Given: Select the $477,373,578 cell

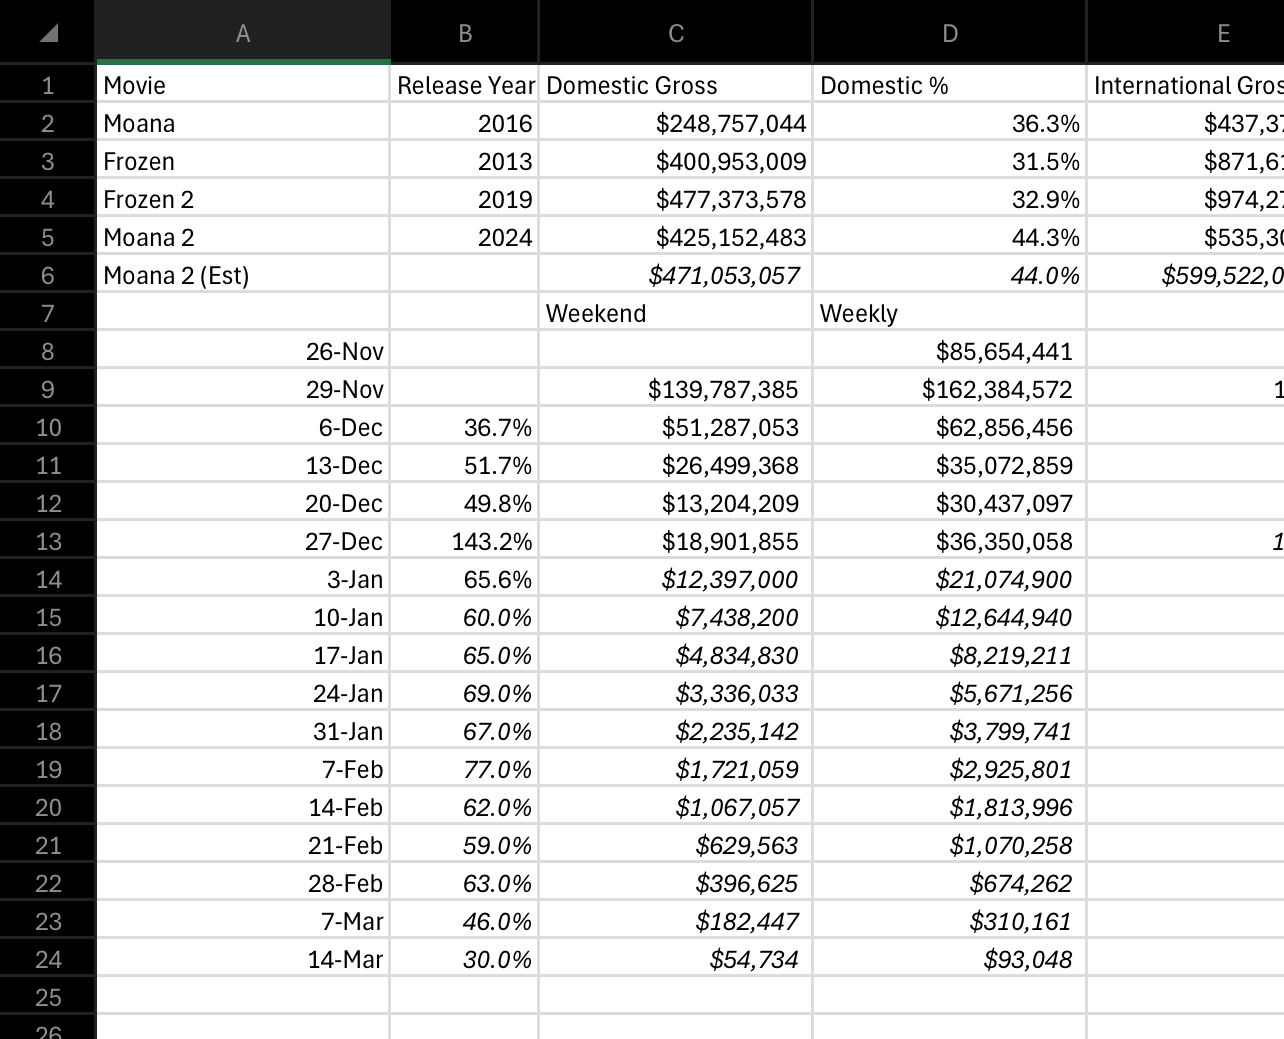Looking at the screenshot, I should [676, 199].
